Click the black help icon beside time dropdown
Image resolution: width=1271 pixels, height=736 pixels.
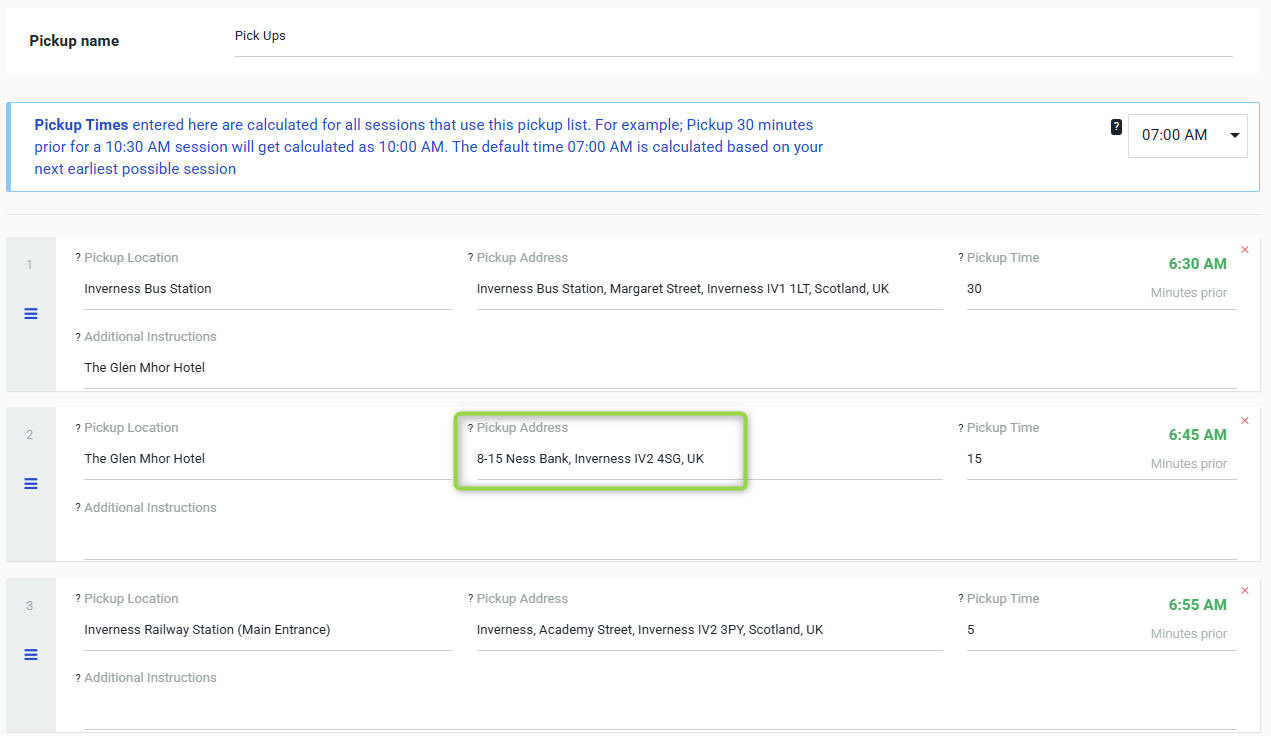(x=1116, y=127)
